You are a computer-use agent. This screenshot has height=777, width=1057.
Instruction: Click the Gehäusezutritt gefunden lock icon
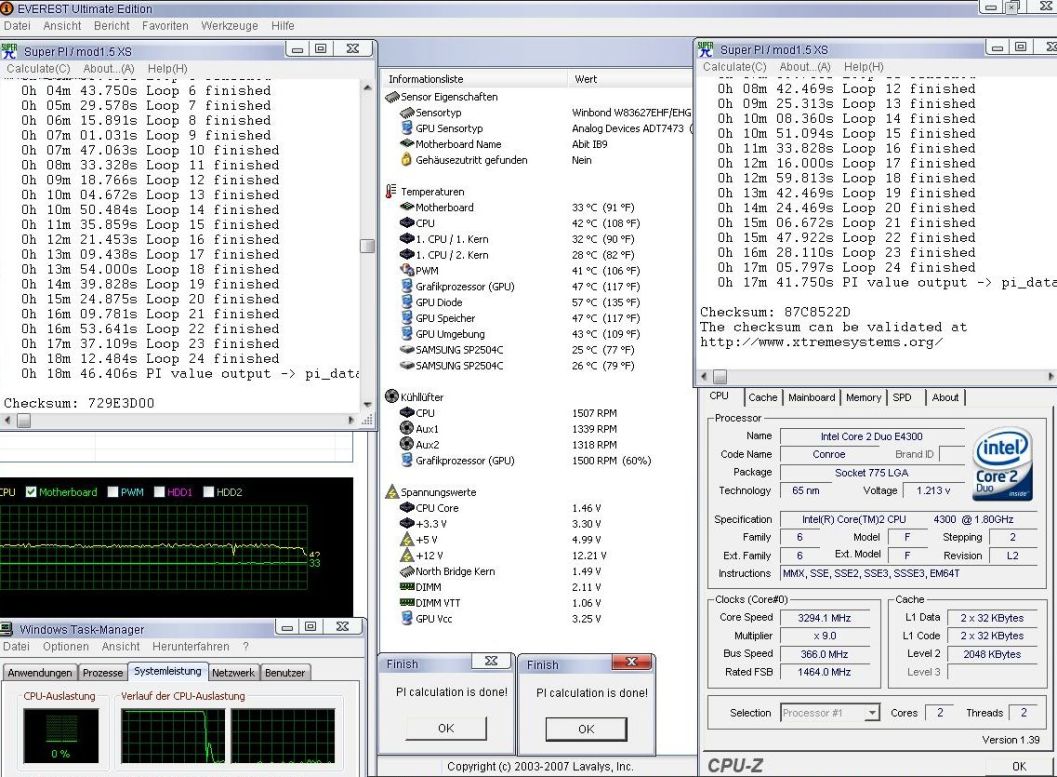pos(407,160)
